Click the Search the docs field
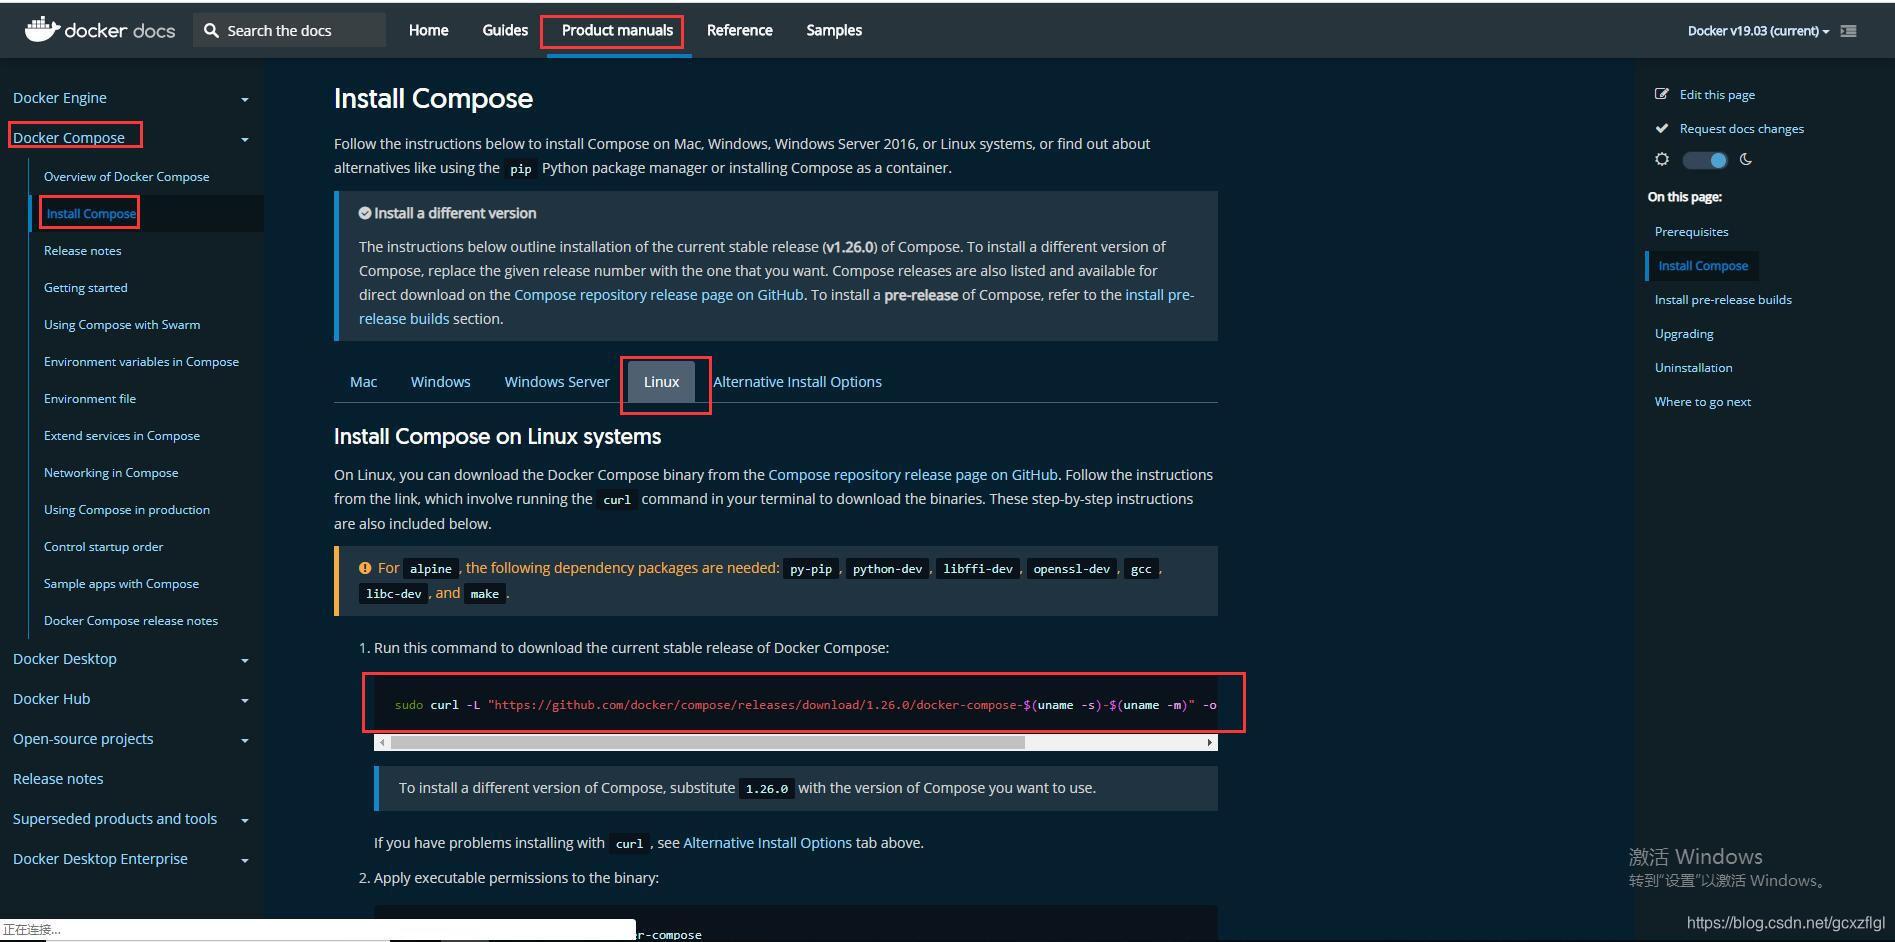This screenshot has height=942, width=1895. (x=290, y=30)
